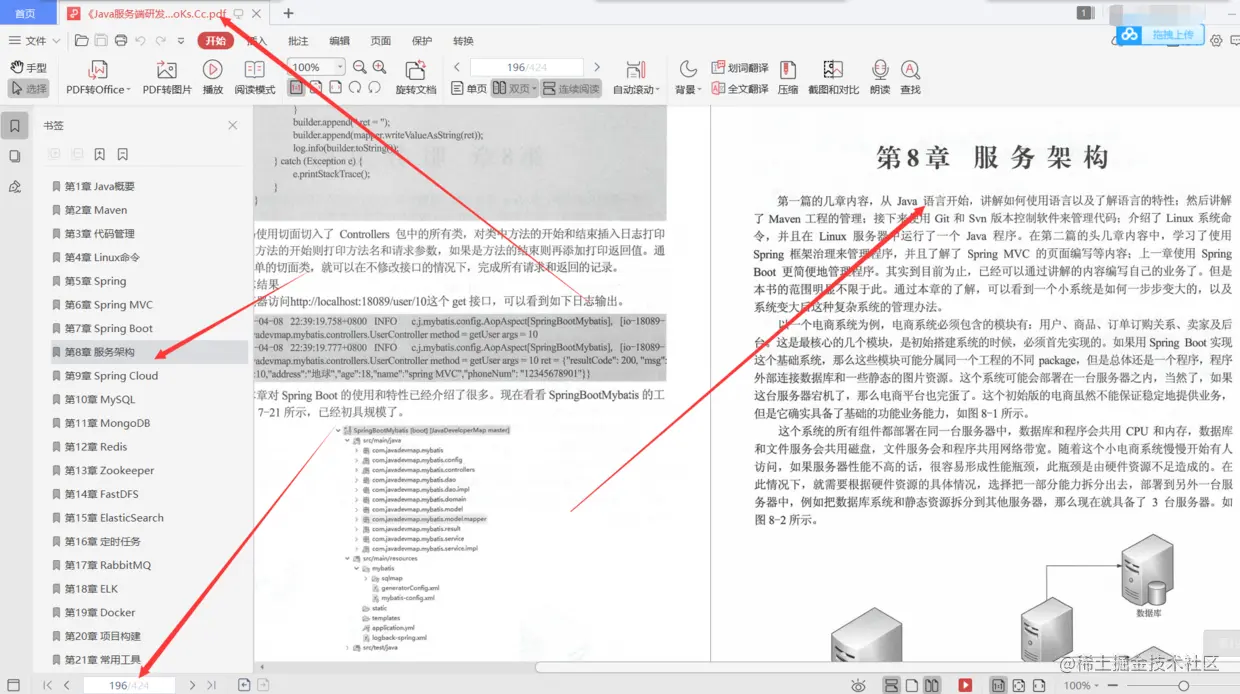Toggle continuous layout icon in status bar
The width and height of the screenshot is (1240, 694).
890,685
